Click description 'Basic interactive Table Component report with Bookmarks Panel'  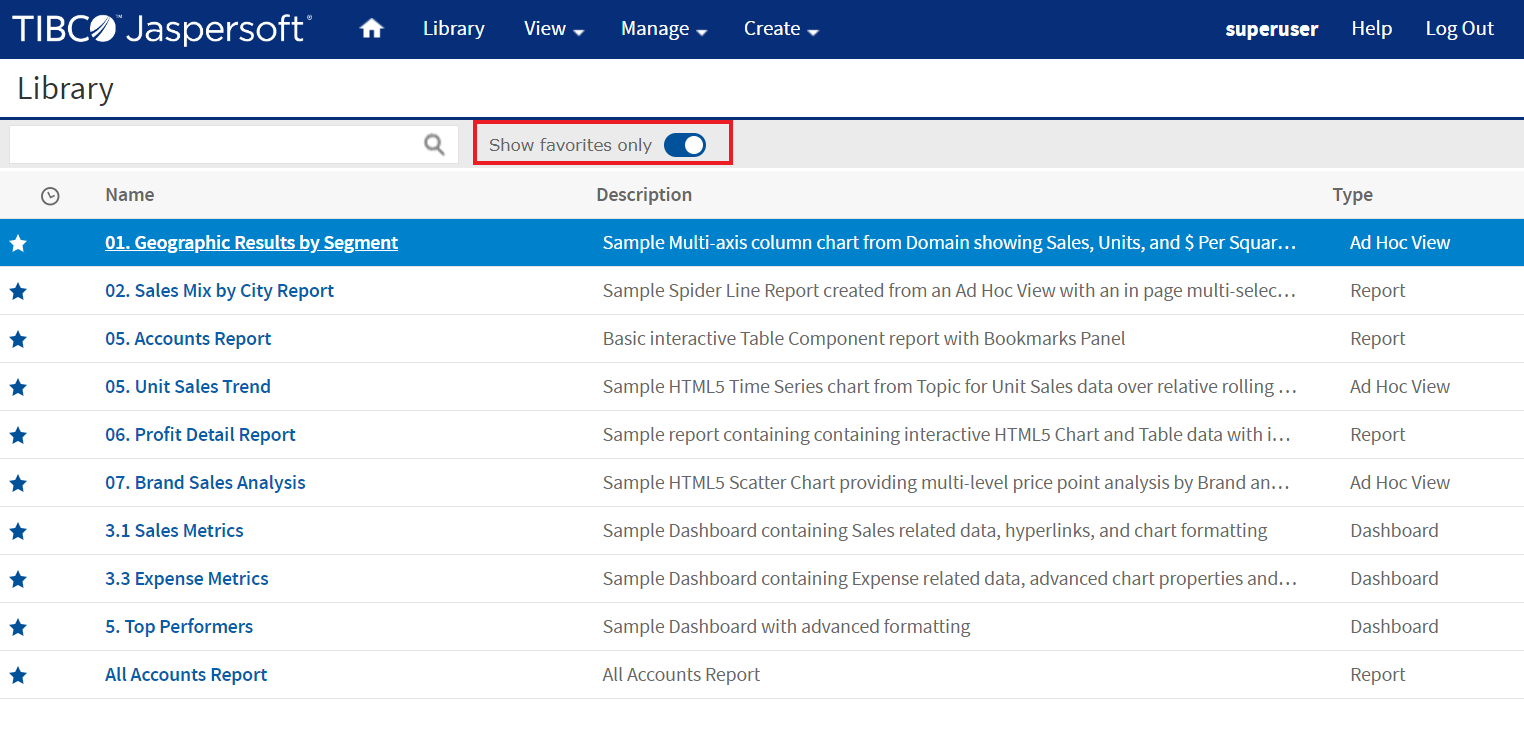click(864, 339)
